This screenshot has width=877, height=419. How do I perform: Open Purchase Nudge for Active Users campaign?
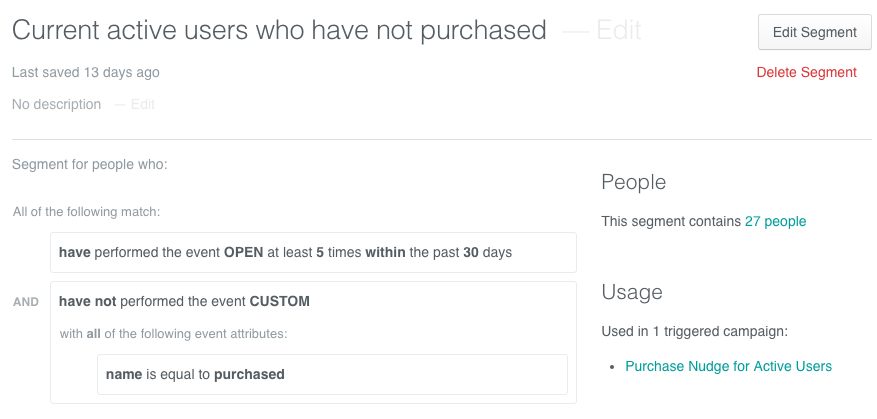[x=728, y=366]
